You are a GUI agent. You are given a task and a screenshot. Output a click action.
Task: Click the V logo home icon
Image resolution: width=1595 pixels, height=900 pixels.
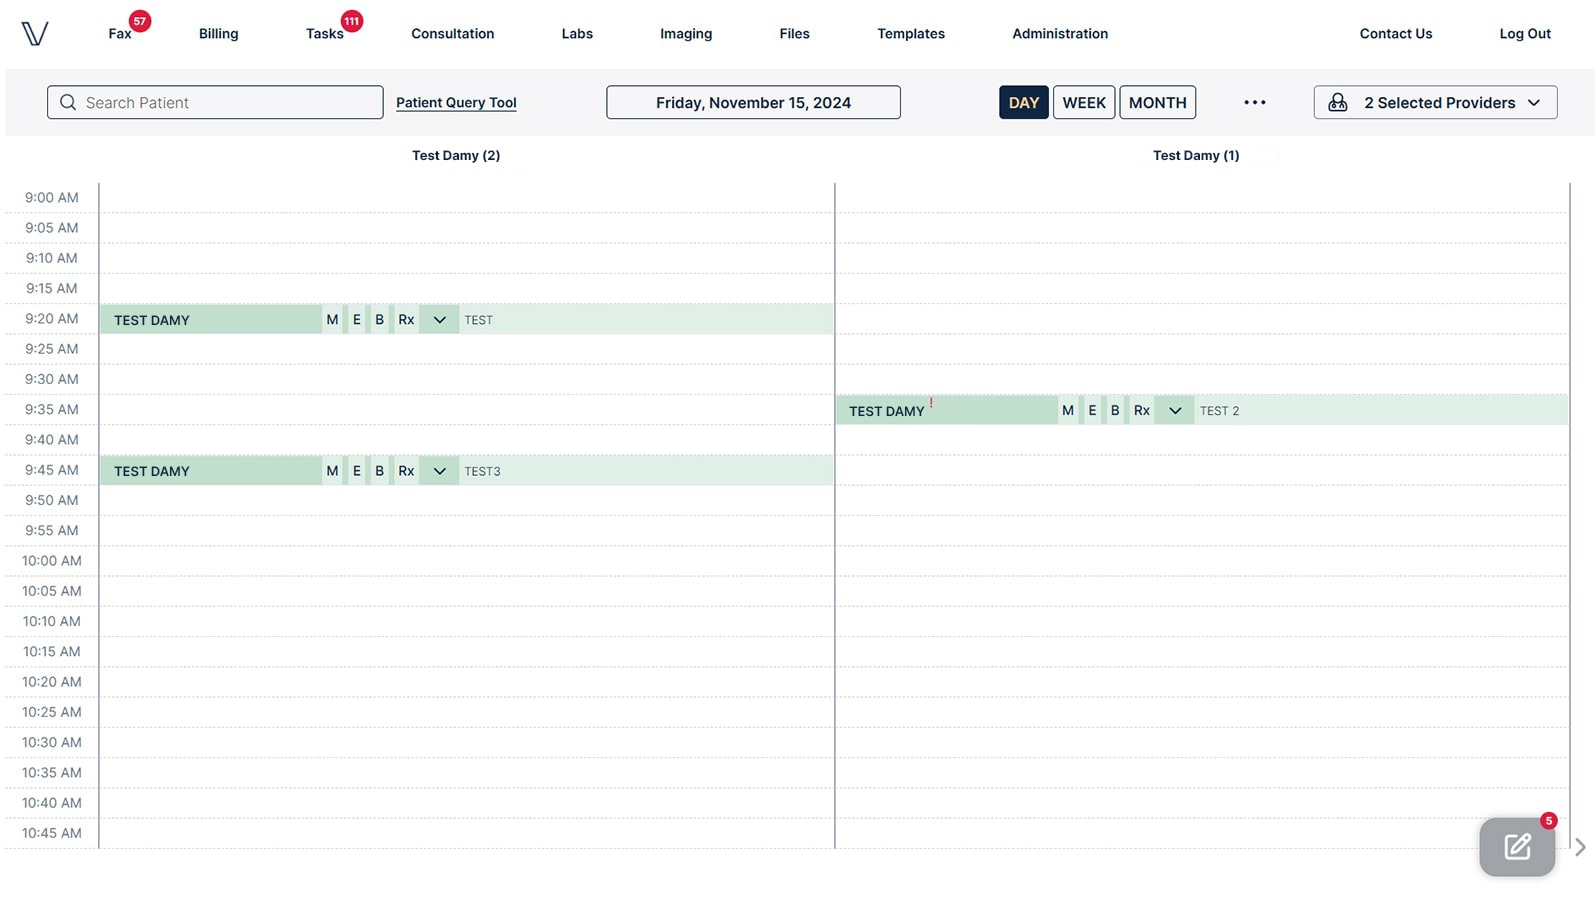point(35,33)
